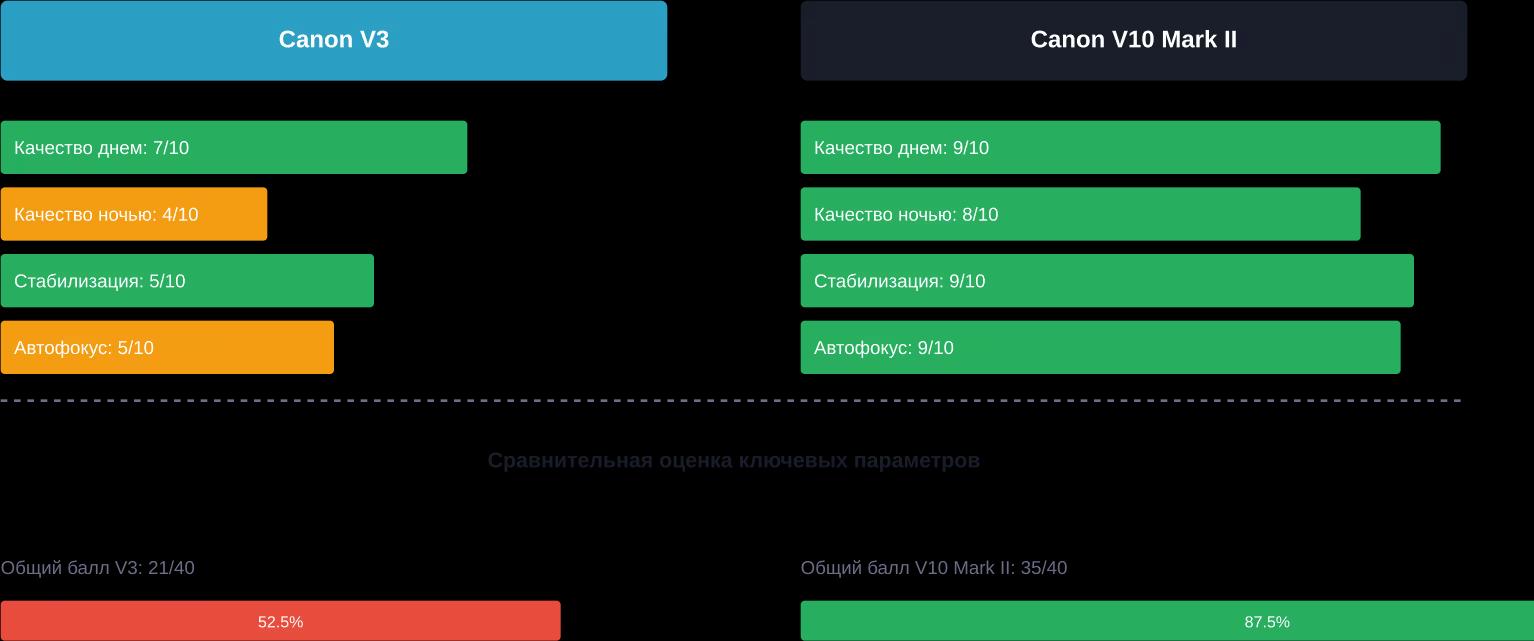Image resolution: width=1534 pixels, height=641 pixels.
Task: Click the 'Canon V3' title text
Action: pyautogui.click(x=333, y=40)
